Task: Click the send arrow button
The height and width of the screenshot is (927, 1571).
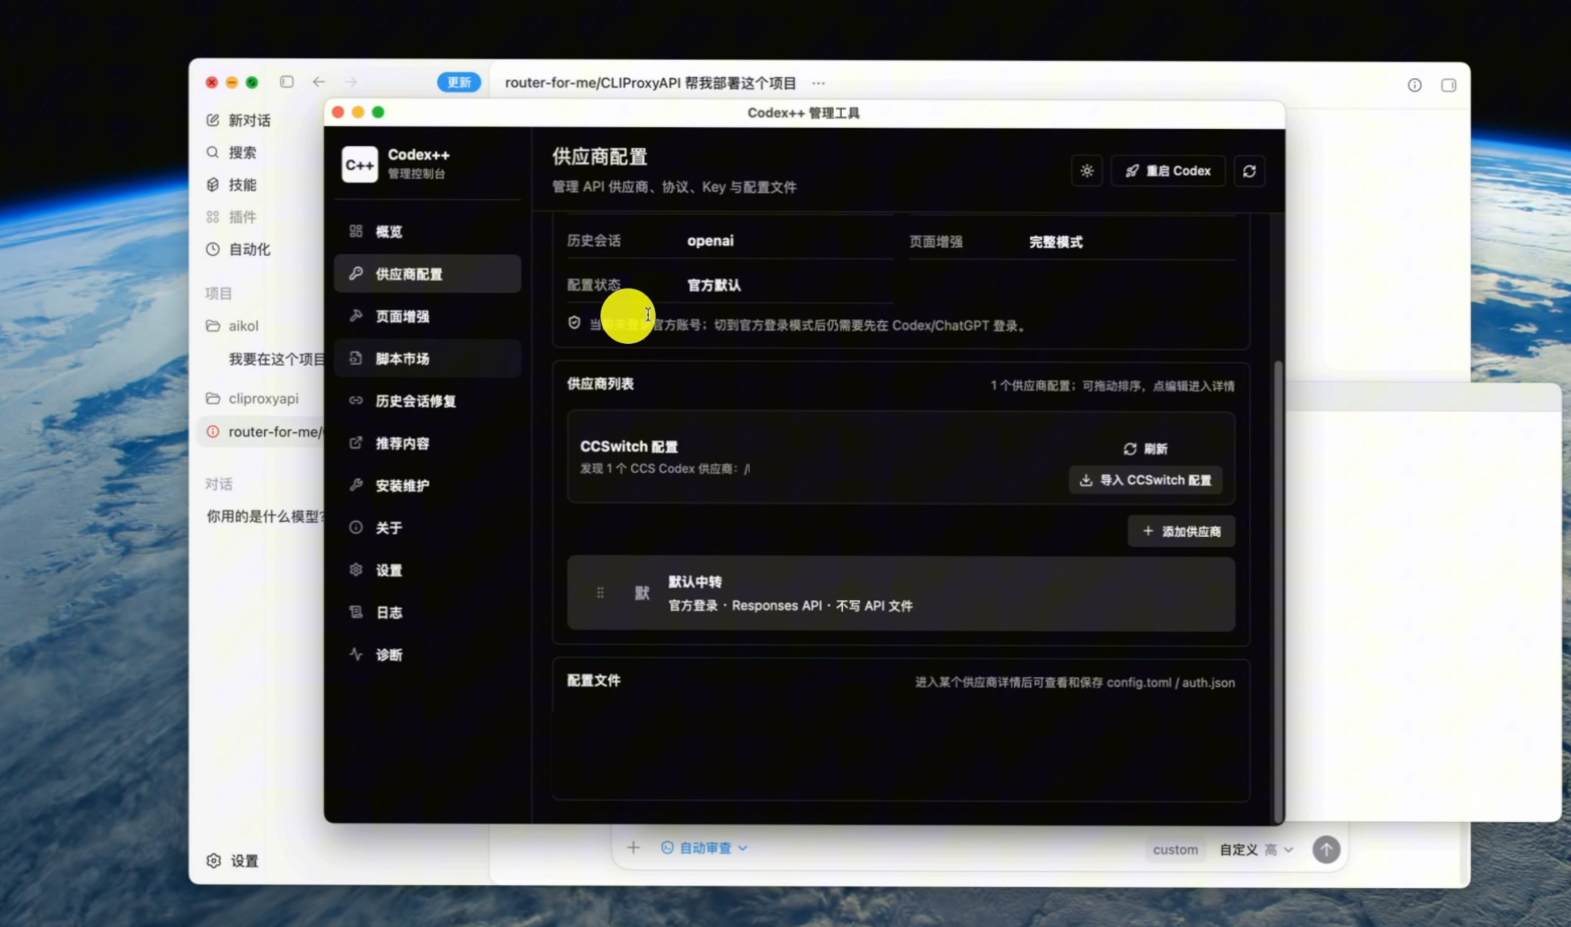Action: pos(1326,849)
